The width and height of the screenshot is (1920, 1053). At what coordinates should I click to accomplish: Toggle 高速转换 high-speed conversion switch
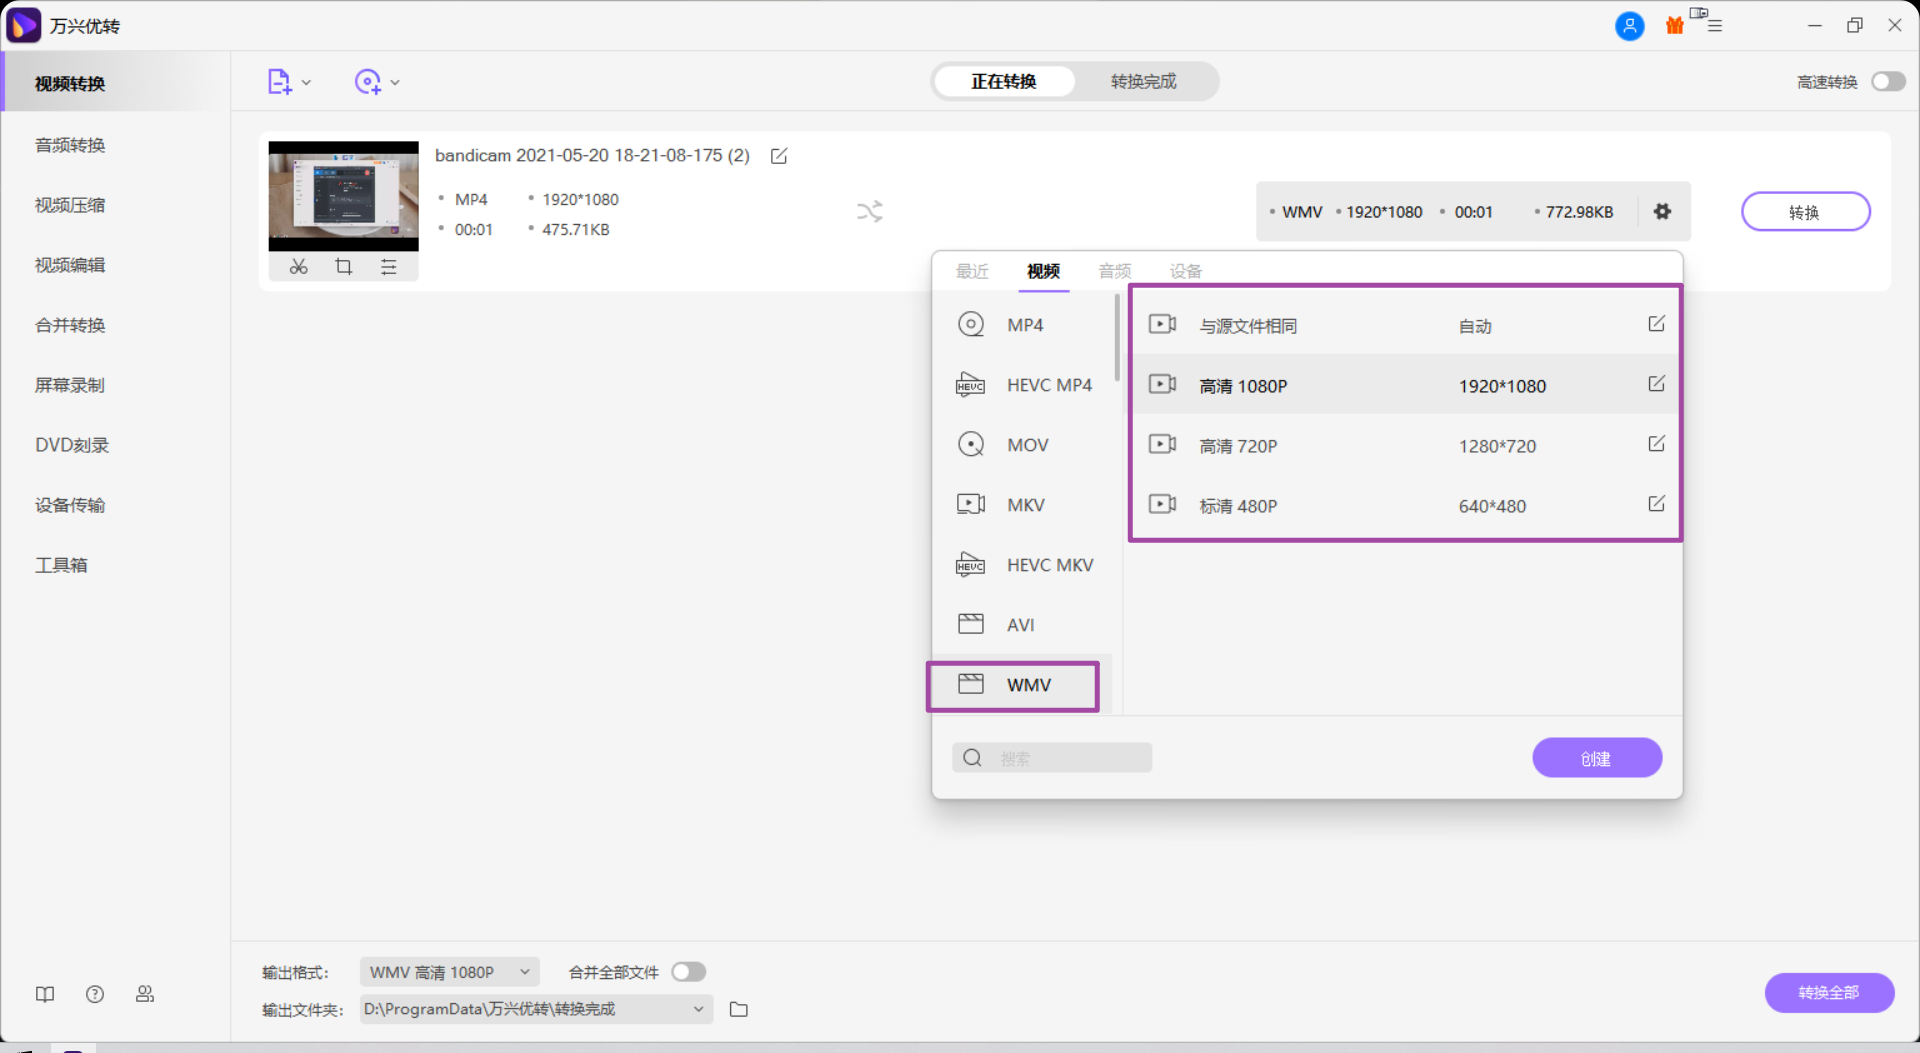tap(1888, 82)
